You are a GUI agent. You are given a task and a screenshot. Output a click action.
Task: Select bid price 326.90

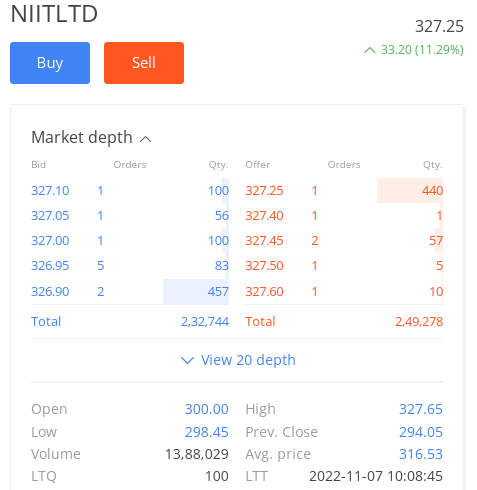50,292
